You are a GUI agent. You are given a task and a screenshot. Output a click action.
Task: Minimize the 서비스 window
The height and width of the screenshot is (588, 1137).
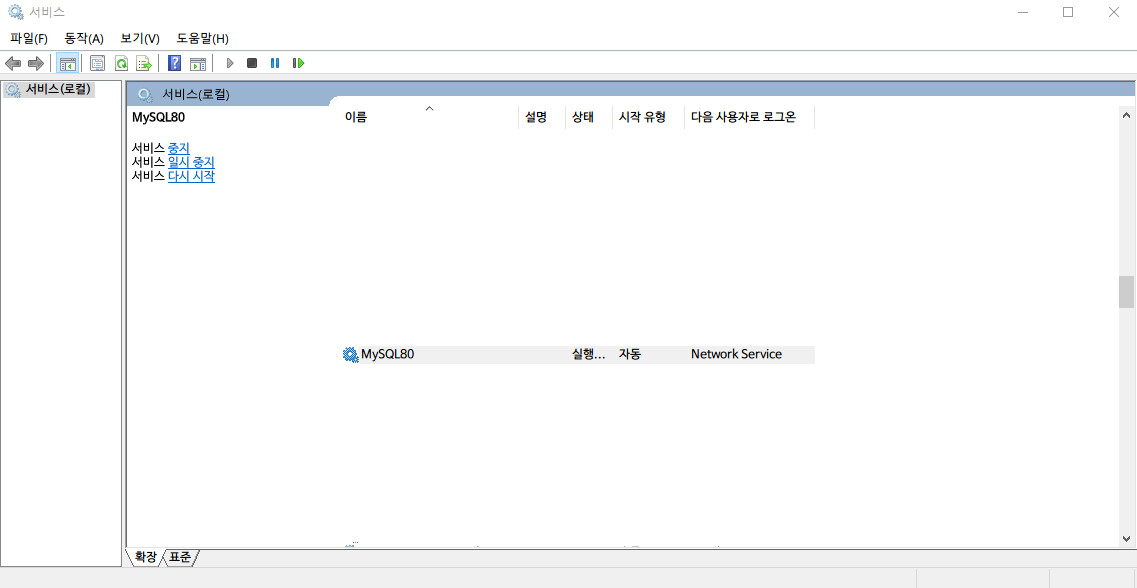1023,12
